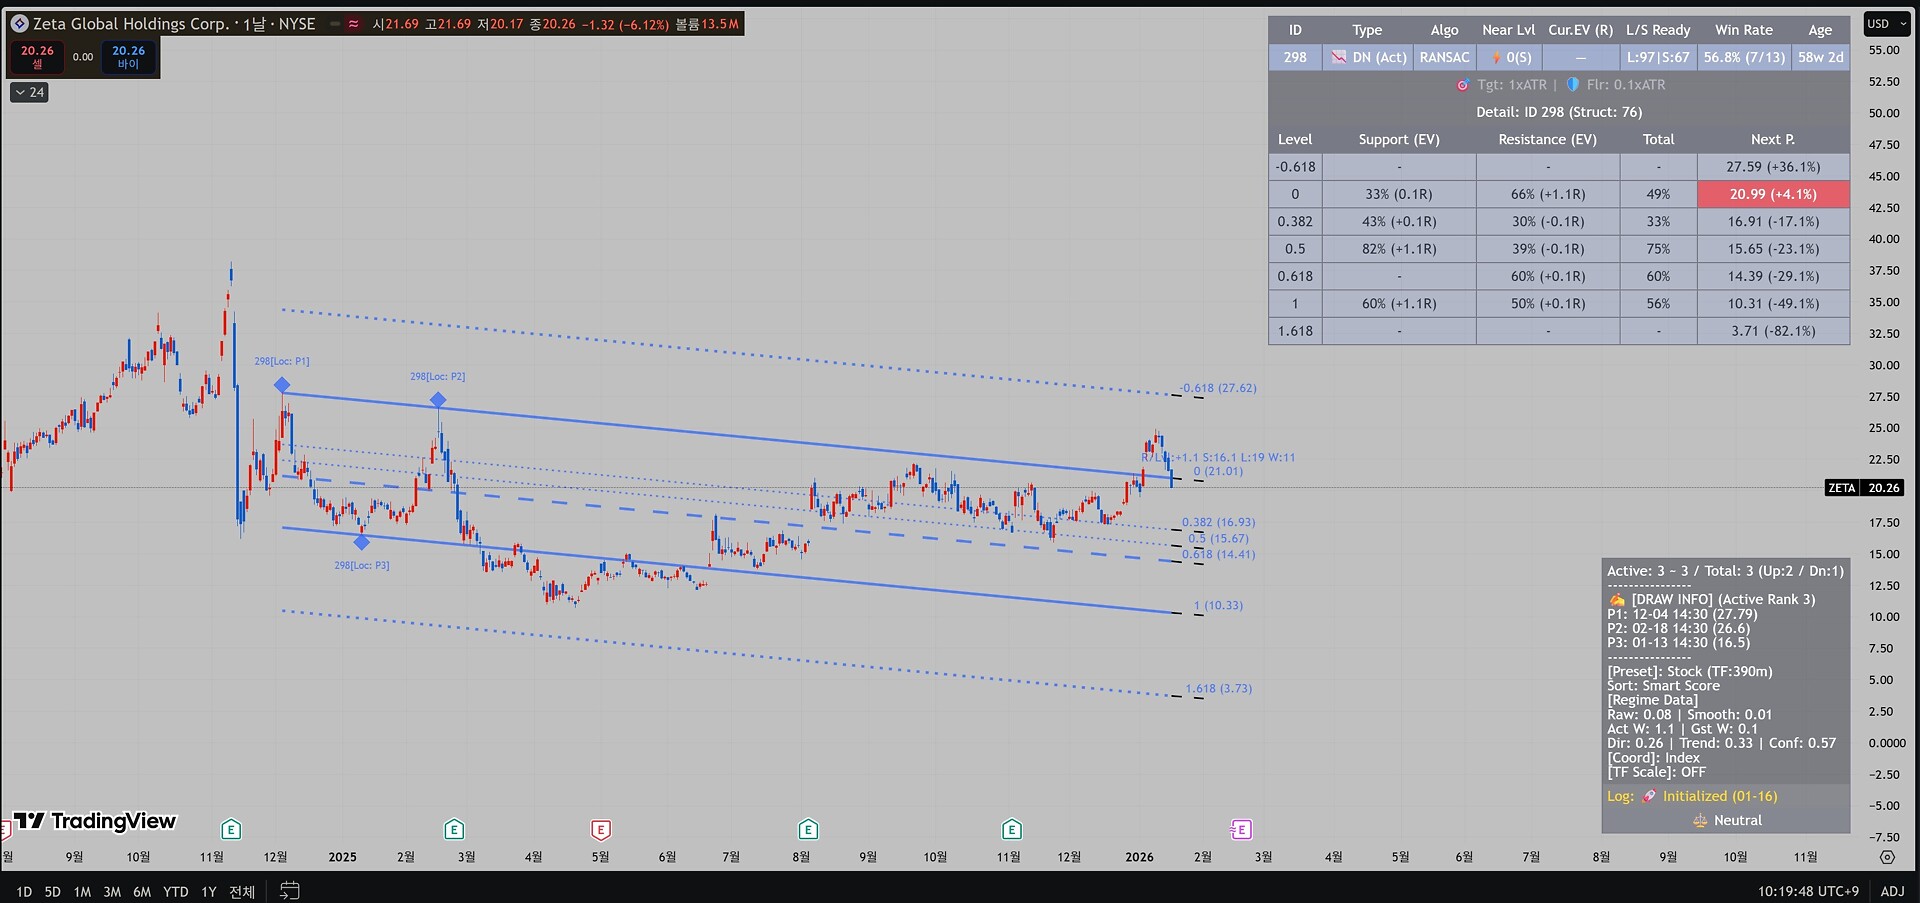Viewport: 1920px width, 903px height.
Task: Click green earnings marker between 2월 and 3월
Action: click(x=454, y=829)
